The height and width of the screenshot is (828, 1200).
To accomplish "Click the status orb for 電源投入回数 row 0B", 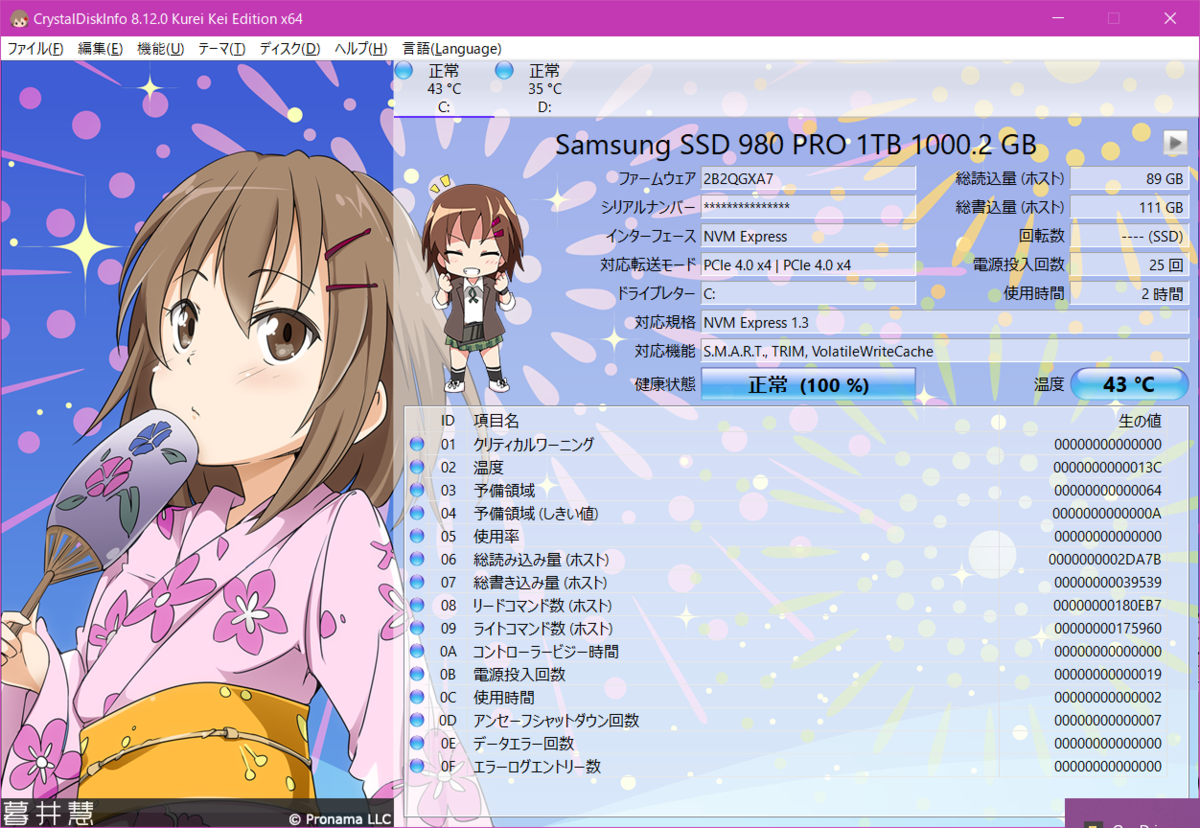I will [x=417, y=674].
